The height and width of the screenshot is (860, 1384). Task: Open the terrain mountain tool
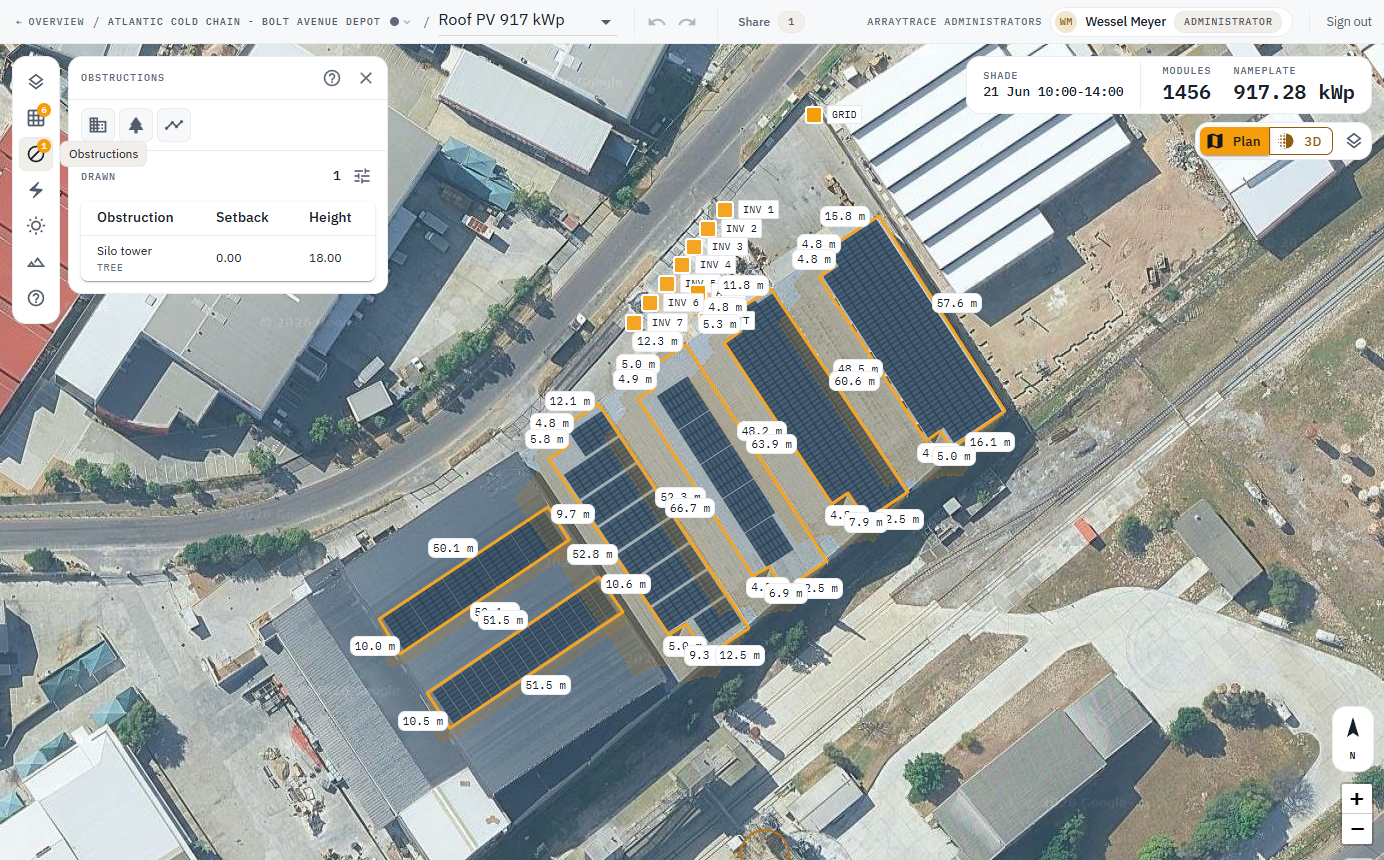coord(36,262)
